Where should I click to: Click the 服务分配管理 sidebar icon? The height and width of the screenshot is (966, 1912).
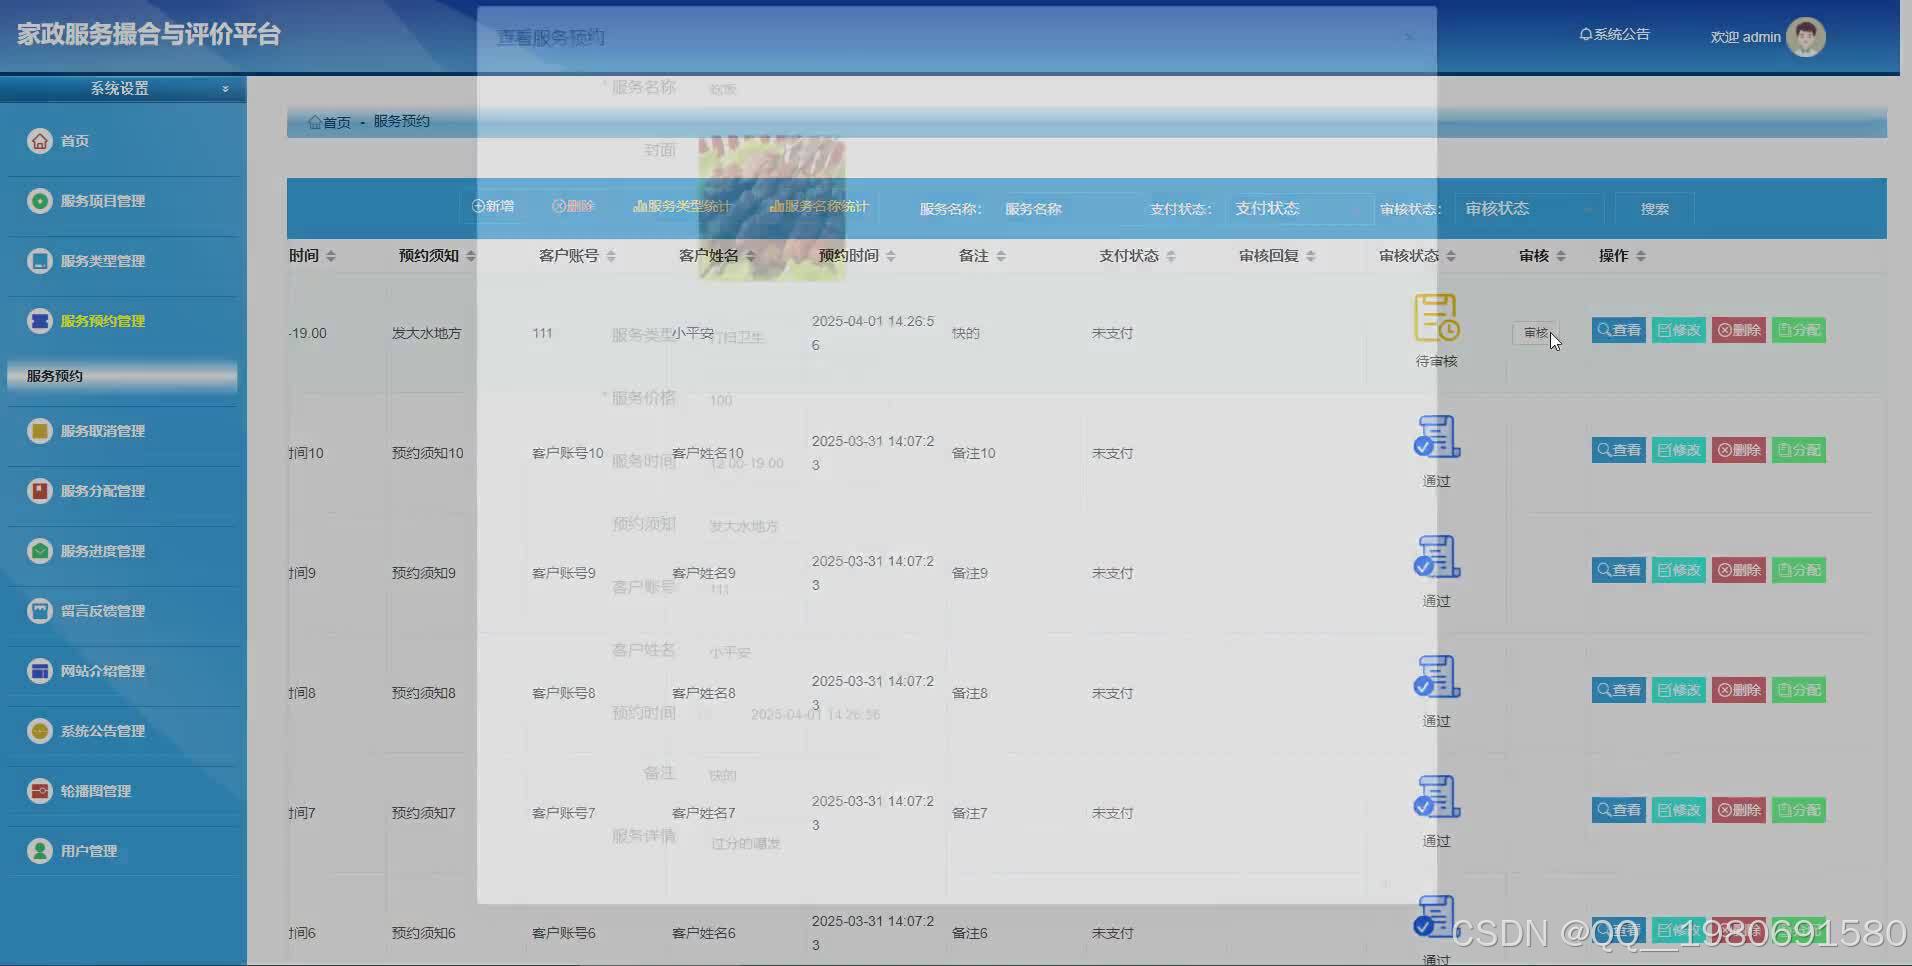[x=39, y=490]
